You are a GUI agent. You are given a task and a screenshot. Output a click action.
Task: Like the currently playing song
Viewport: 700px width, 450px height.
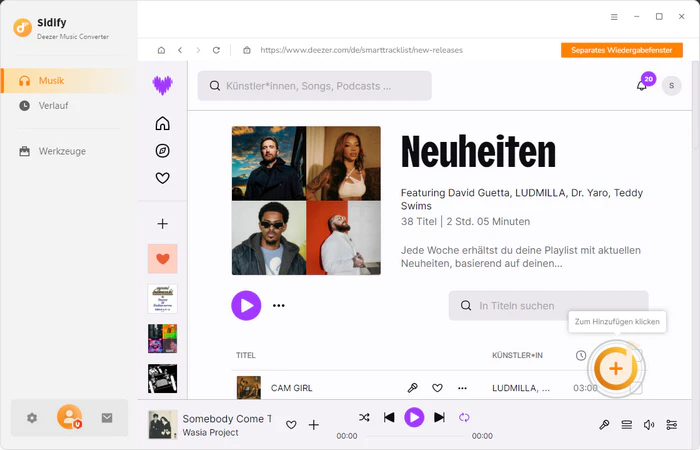291,425
